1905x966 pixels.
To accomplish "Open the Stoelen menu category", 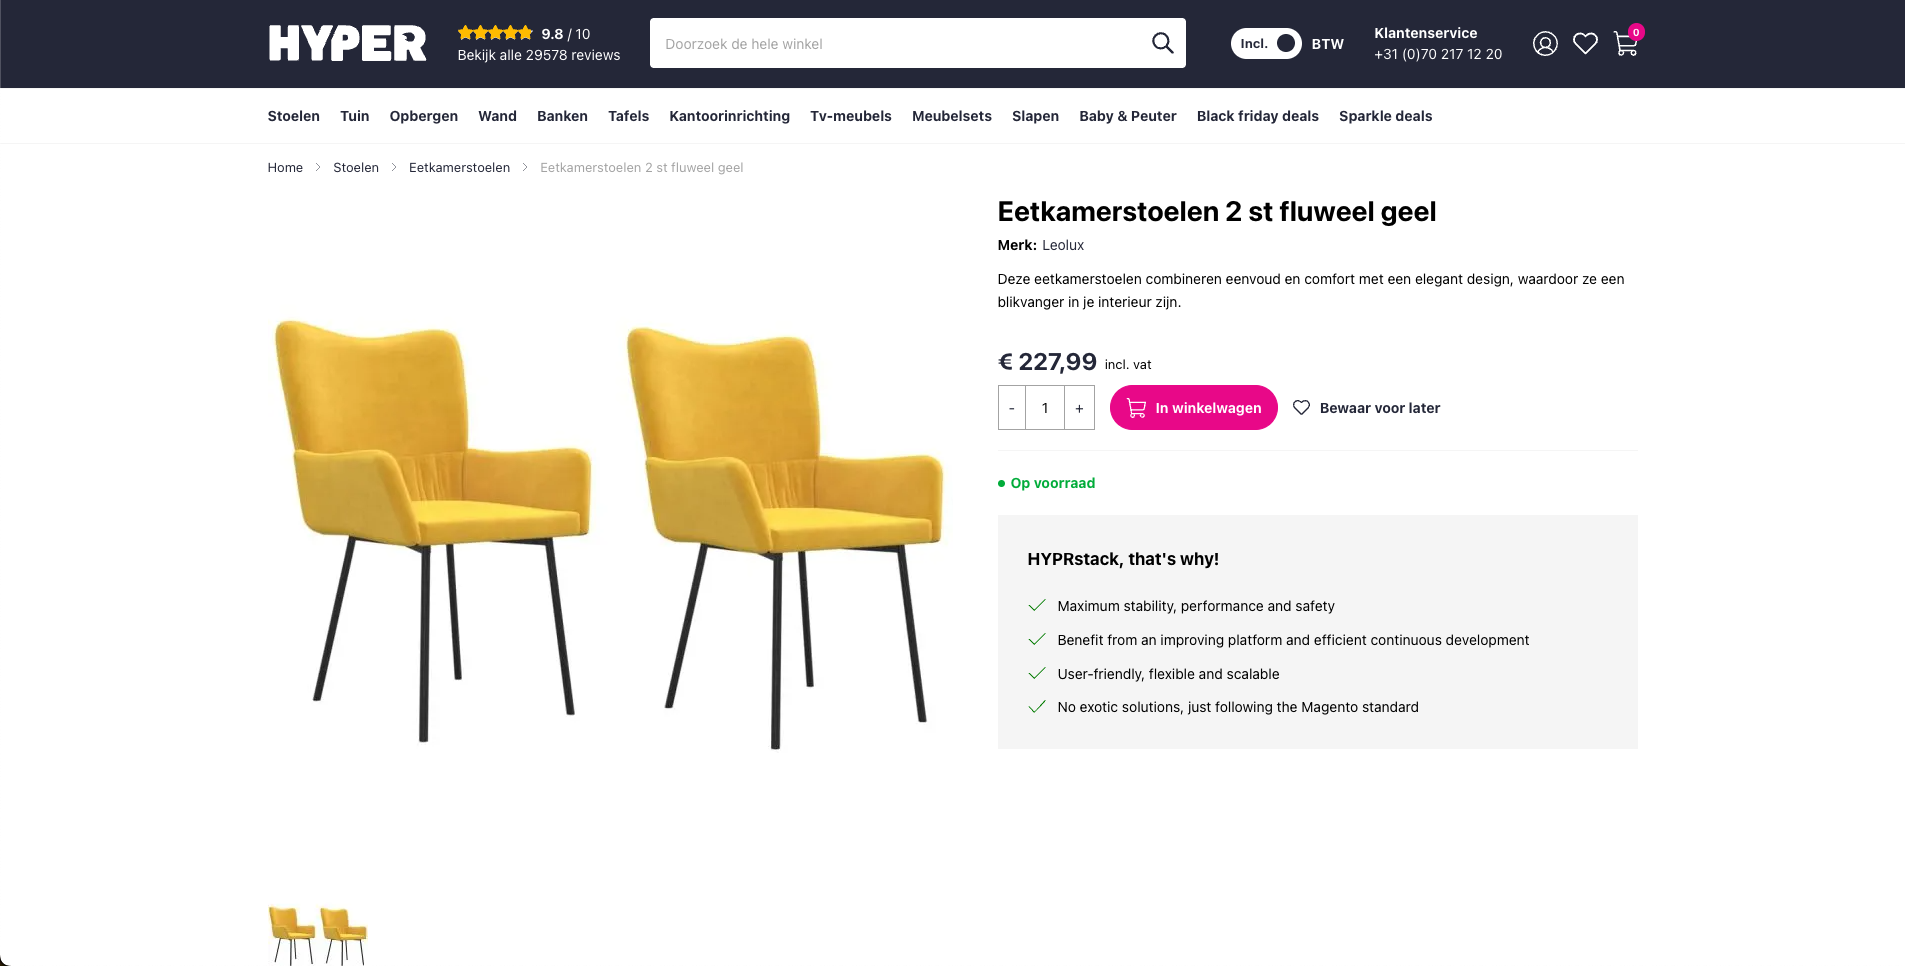I will (x=293, y=116).
